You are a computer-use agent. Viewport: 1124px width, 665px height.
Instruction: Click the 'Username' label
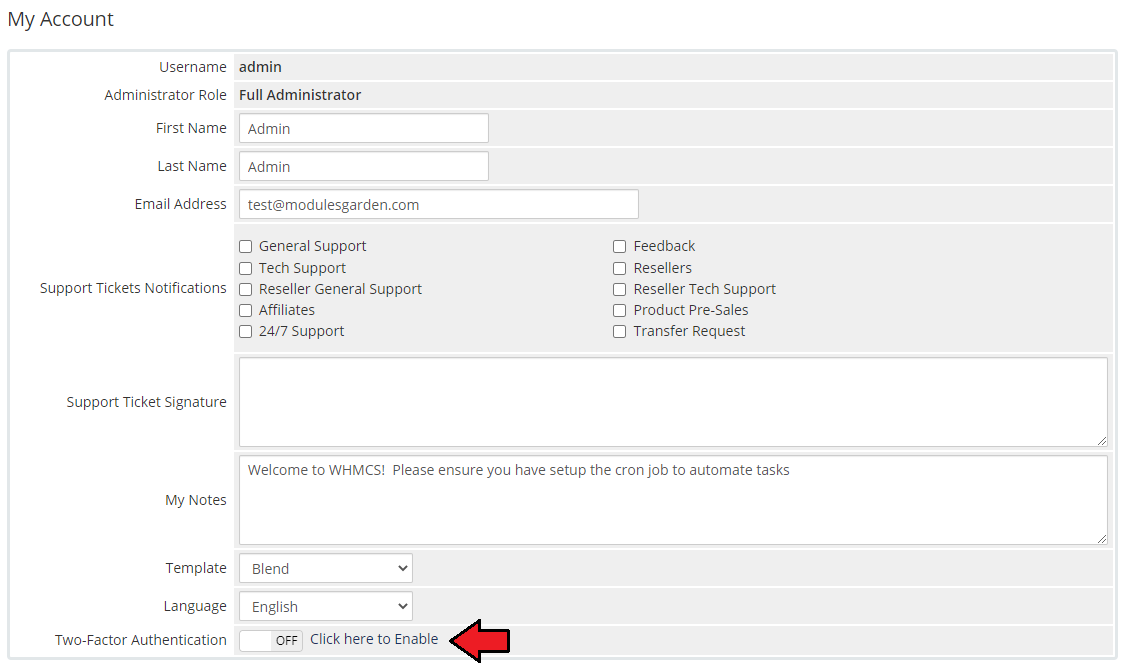[193, 67]
